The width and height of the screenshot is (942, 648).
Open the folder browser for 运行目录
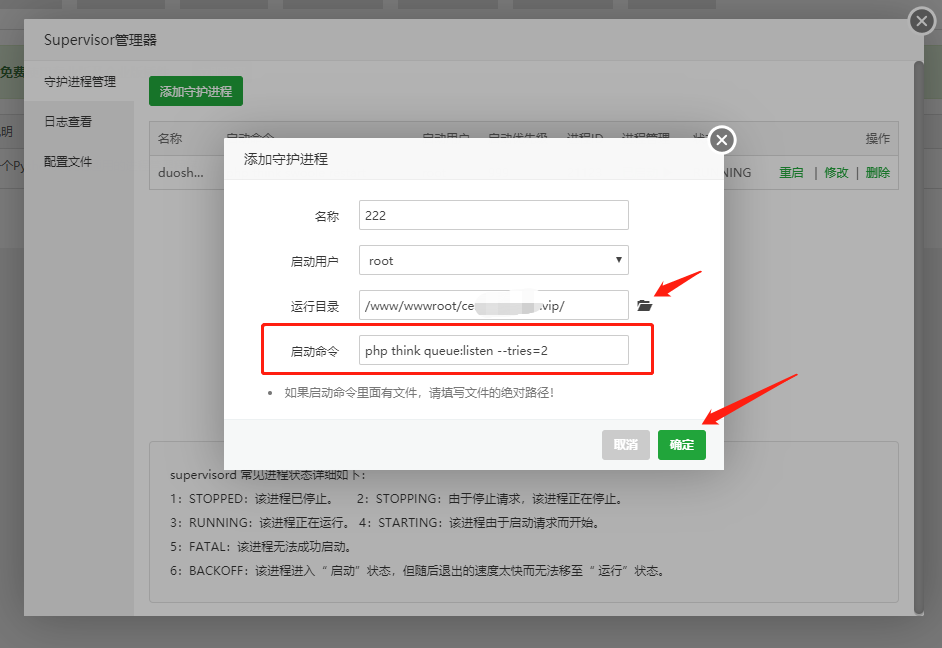[x=645, y=306]
